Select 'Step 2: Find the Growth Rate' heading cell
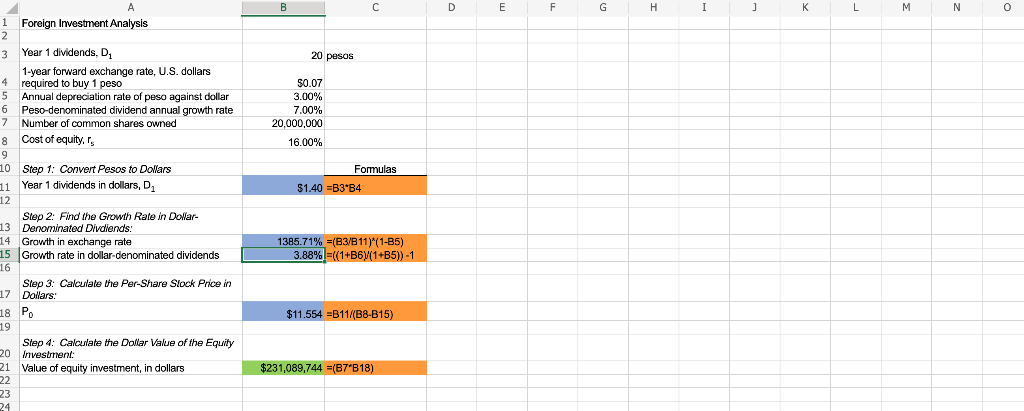This screenshot has width=1024, height=411. (x=131, y=222)
